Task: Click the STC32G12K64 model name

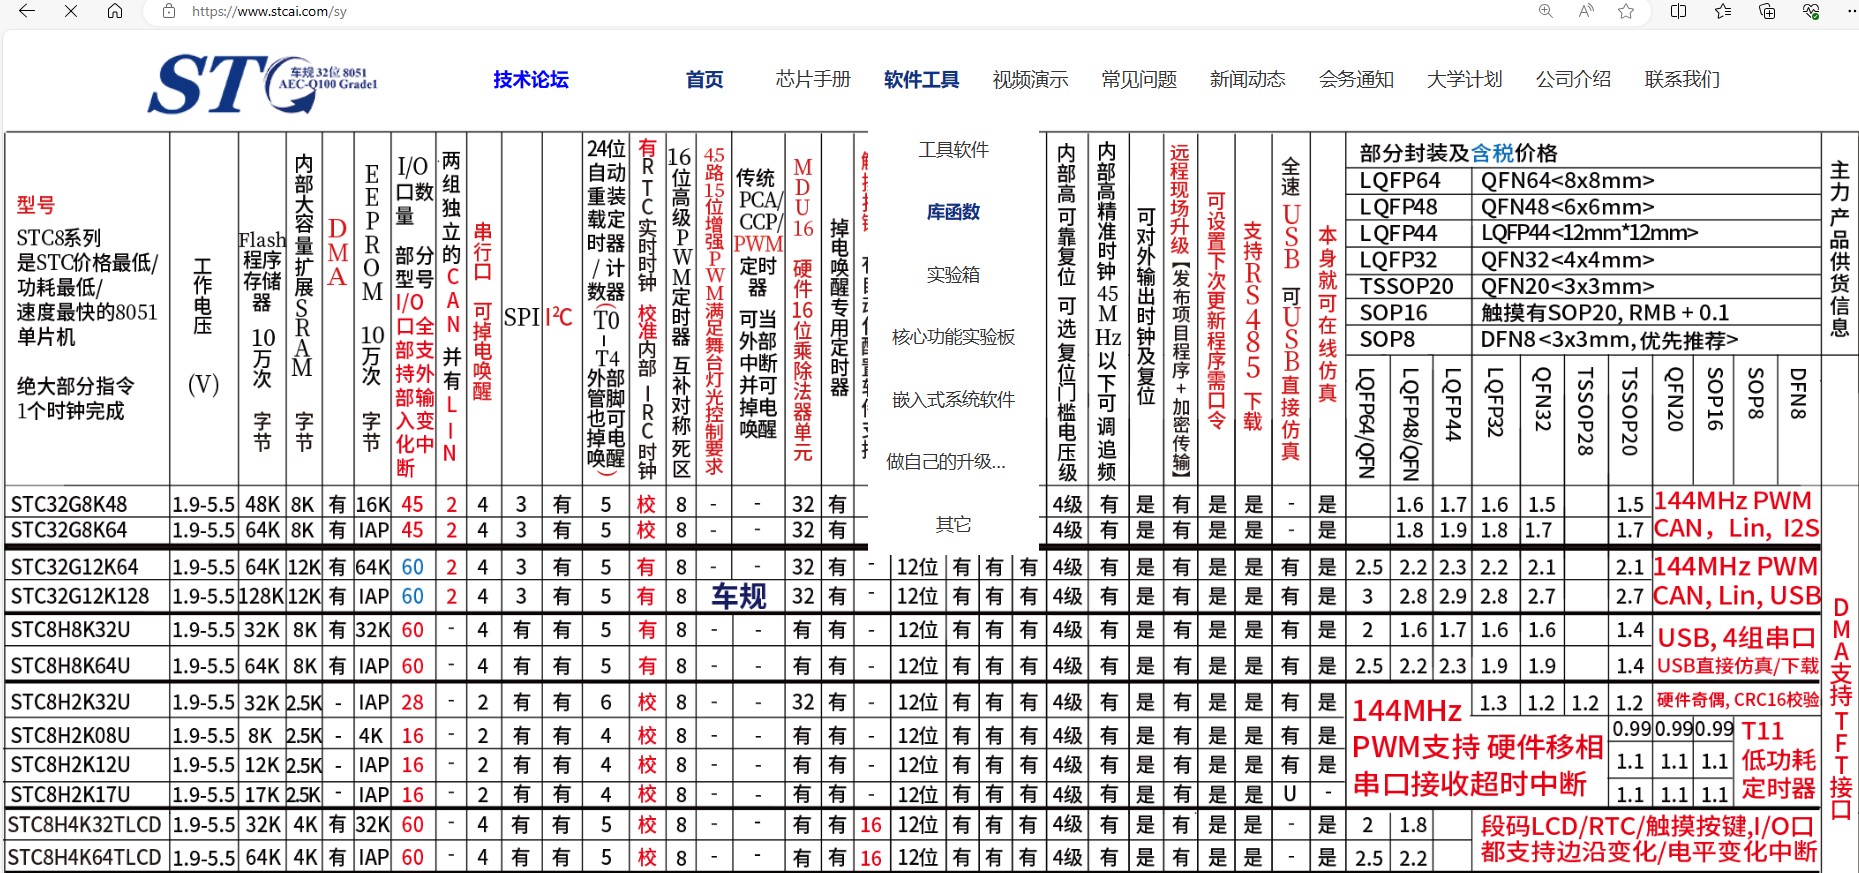Action: (74, 567)
